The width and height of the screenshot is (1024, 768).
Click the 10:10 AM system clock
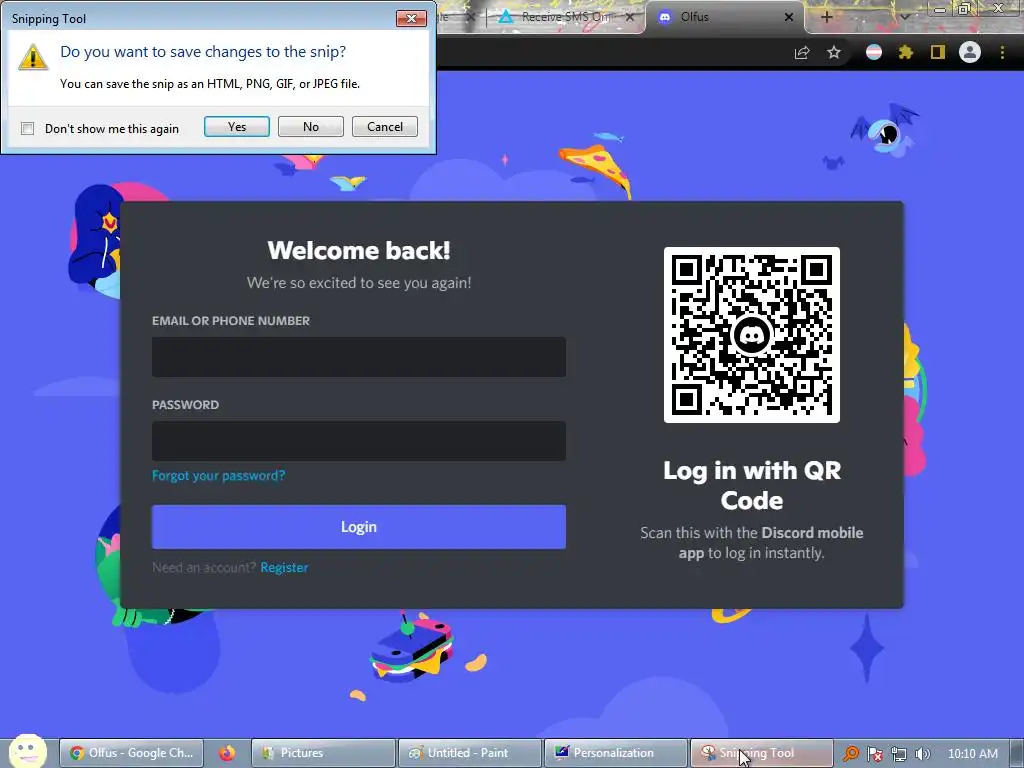point(972,754)
